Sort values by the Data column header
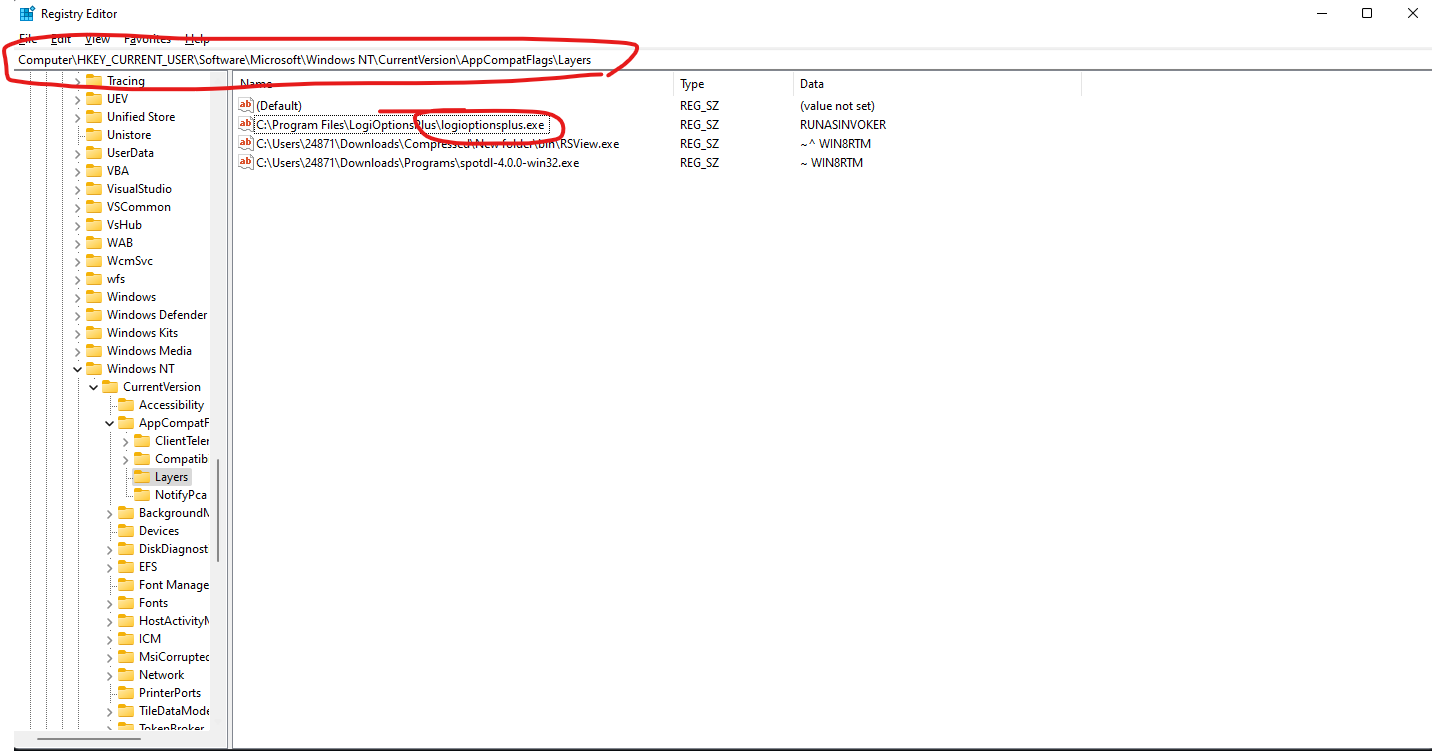Image resolution: width=1432 pixels, height=751 pixels. pos(937,84)
